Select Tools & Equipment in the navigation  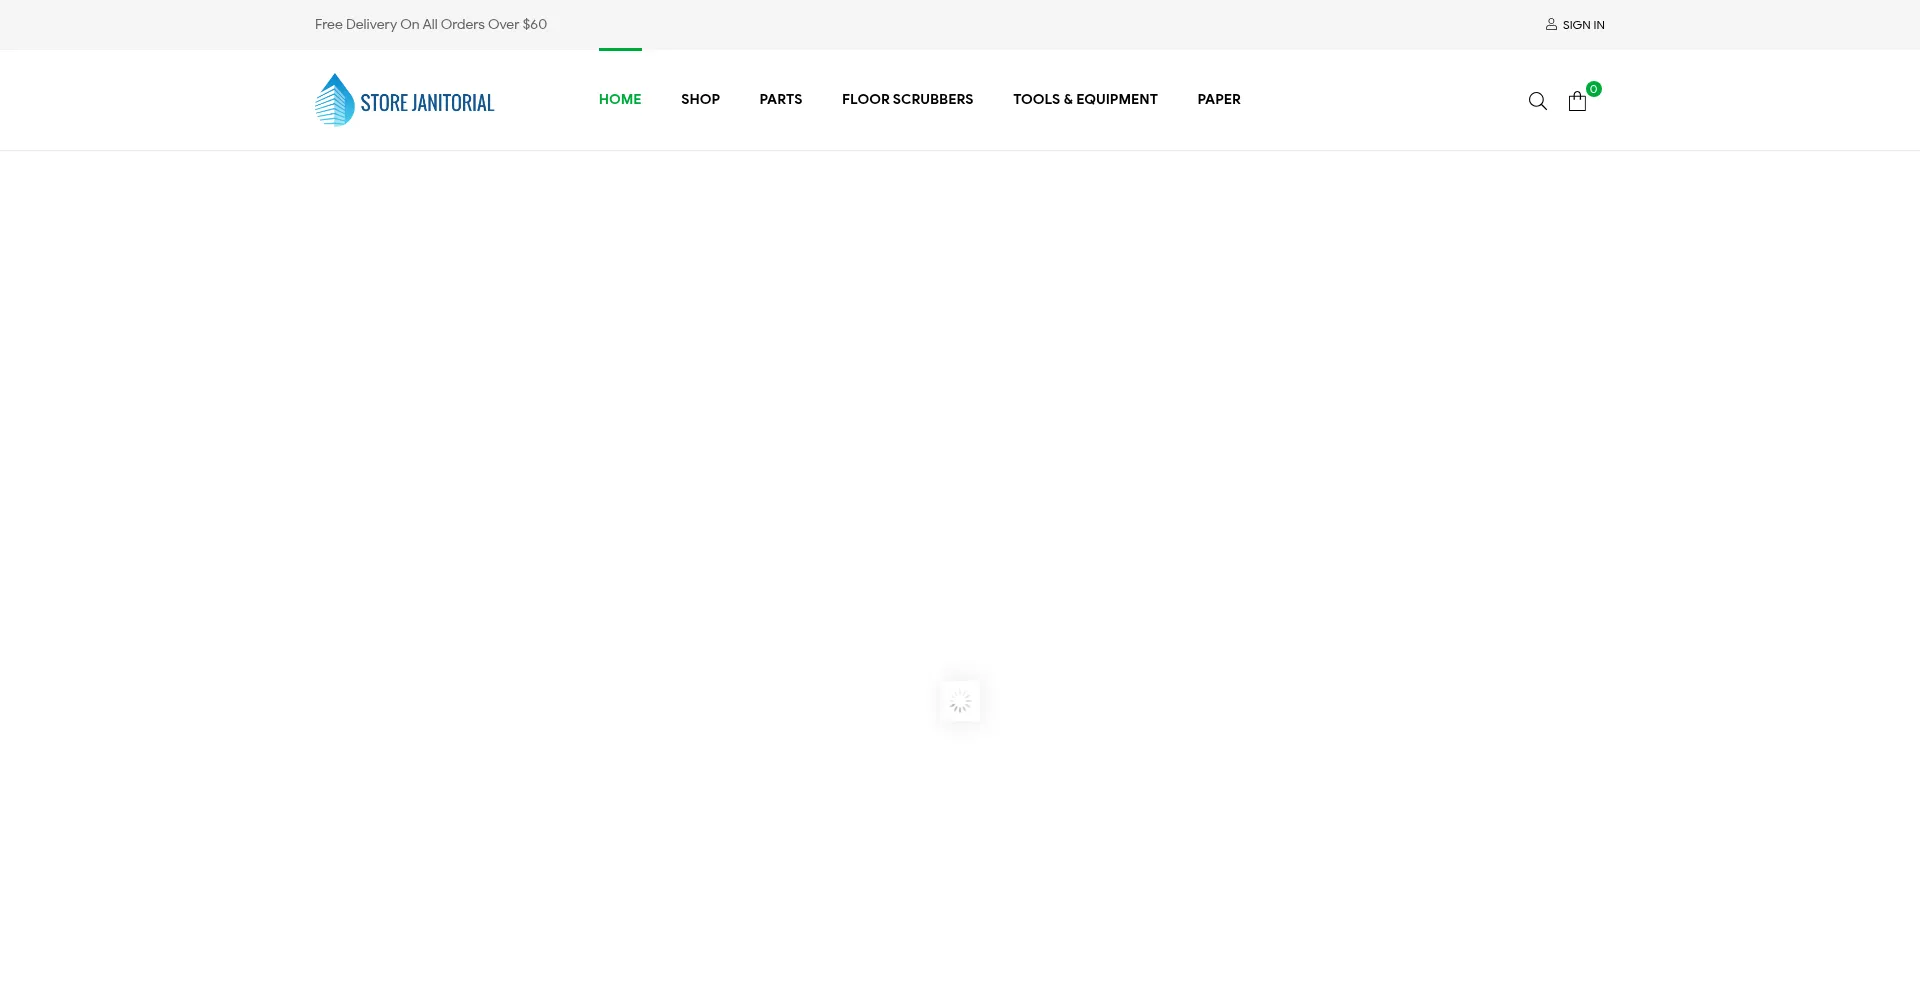coord(1085,99)
